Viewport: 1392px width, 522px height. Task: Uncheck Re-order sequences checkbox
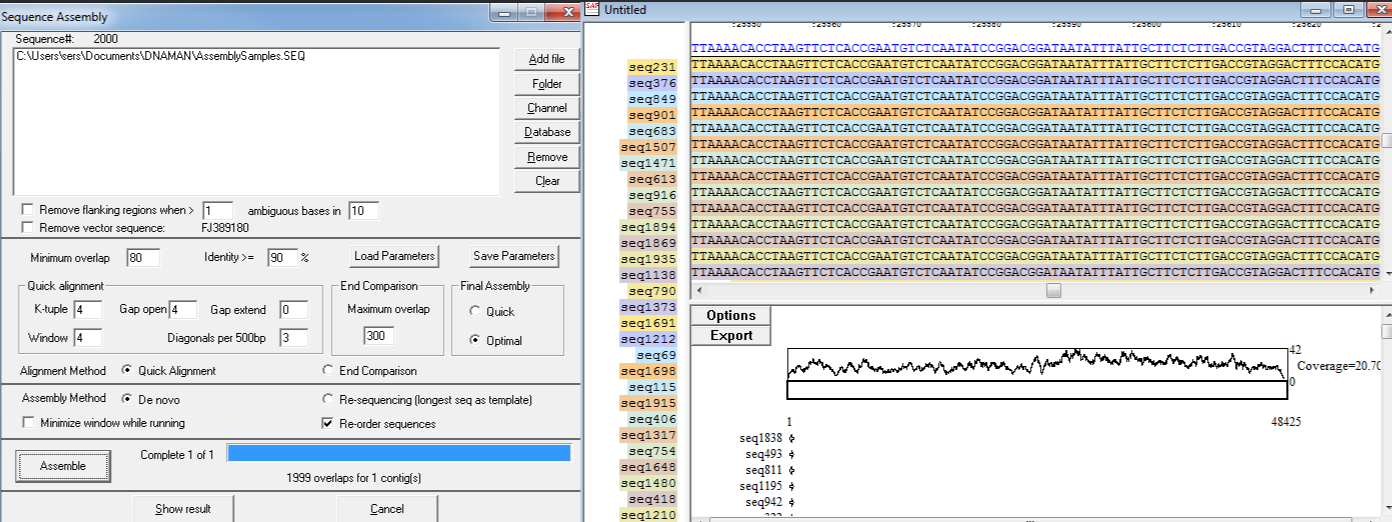pos(327,423)
